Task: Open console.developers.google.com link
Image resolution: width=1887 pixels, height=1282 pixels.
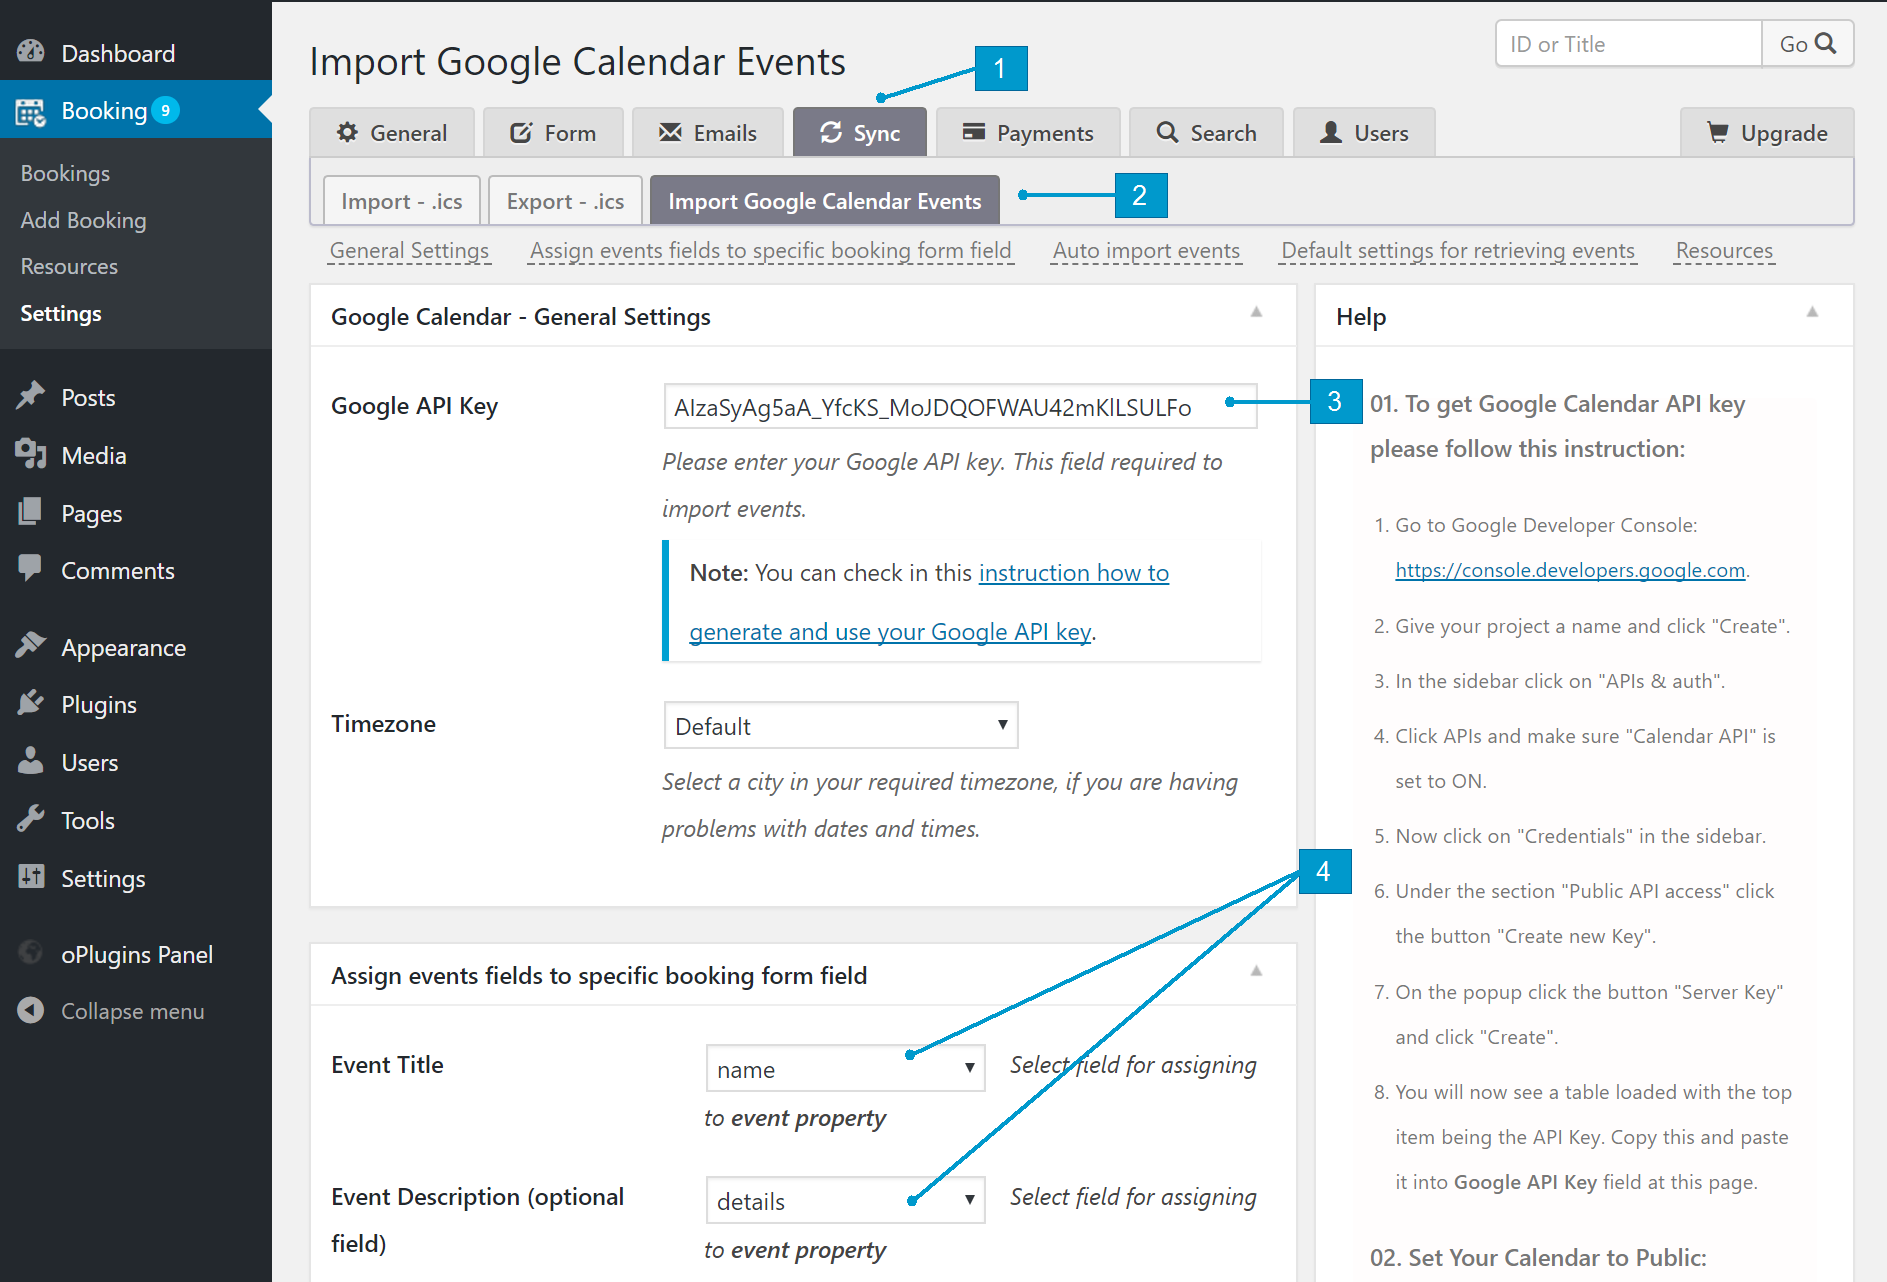Action: tap(1570, 570)
